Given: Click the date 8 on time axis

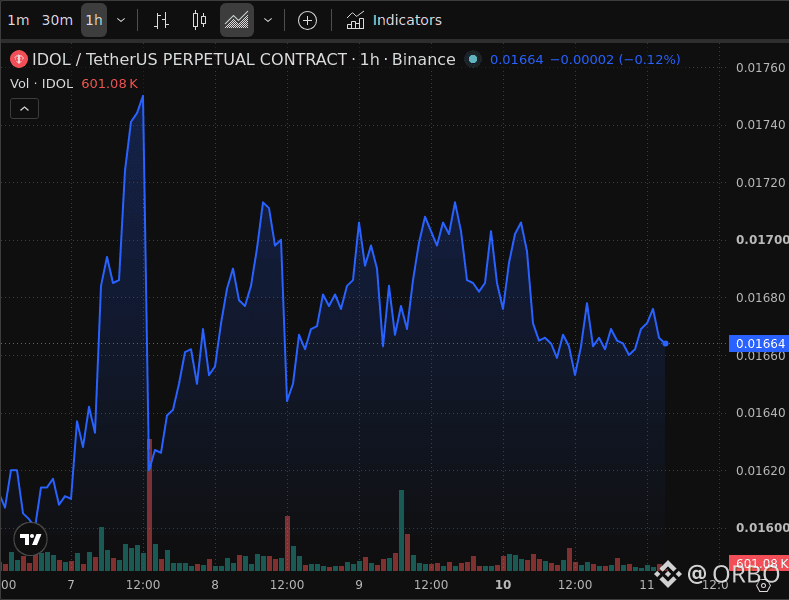Looking at the screenshot, I should tap(215, 584).
